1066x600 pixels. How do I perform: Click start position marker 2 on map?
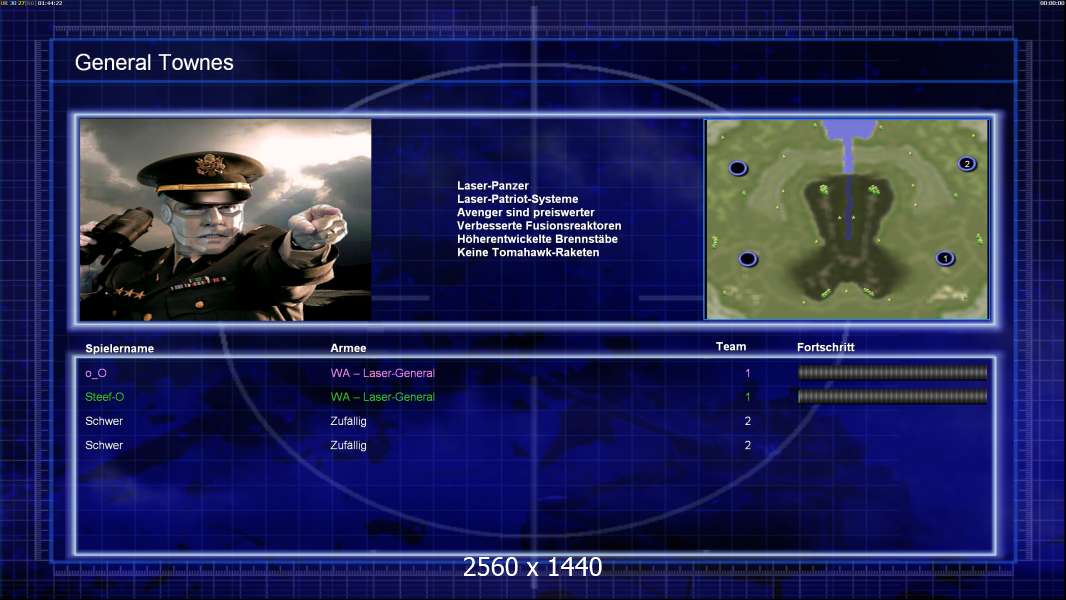966,163
